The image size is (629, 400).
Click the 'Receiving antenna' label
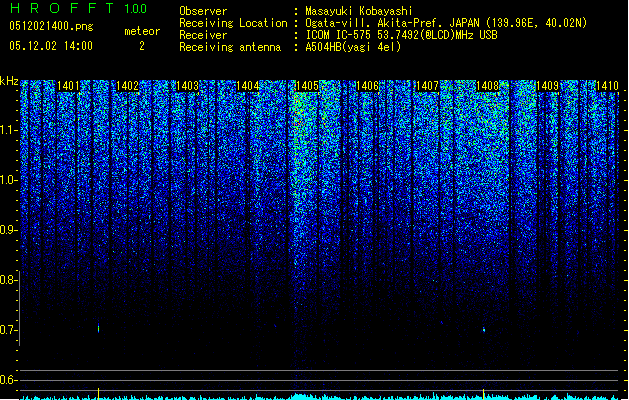(x=230, y=47)
